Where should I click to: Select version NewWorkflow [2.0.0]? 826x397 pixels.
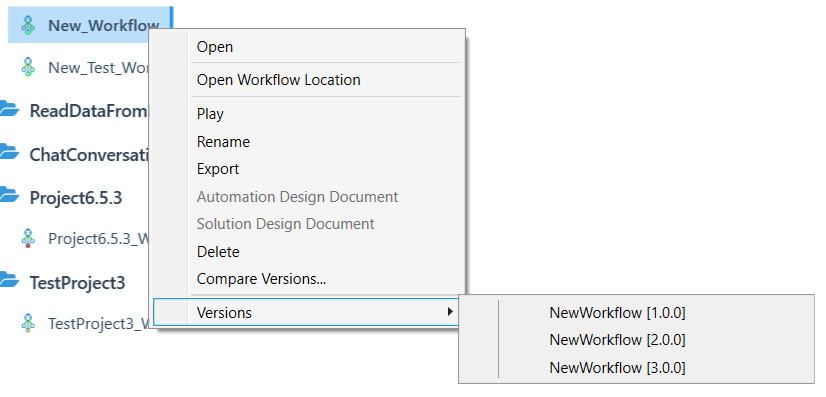pos(617,340)
